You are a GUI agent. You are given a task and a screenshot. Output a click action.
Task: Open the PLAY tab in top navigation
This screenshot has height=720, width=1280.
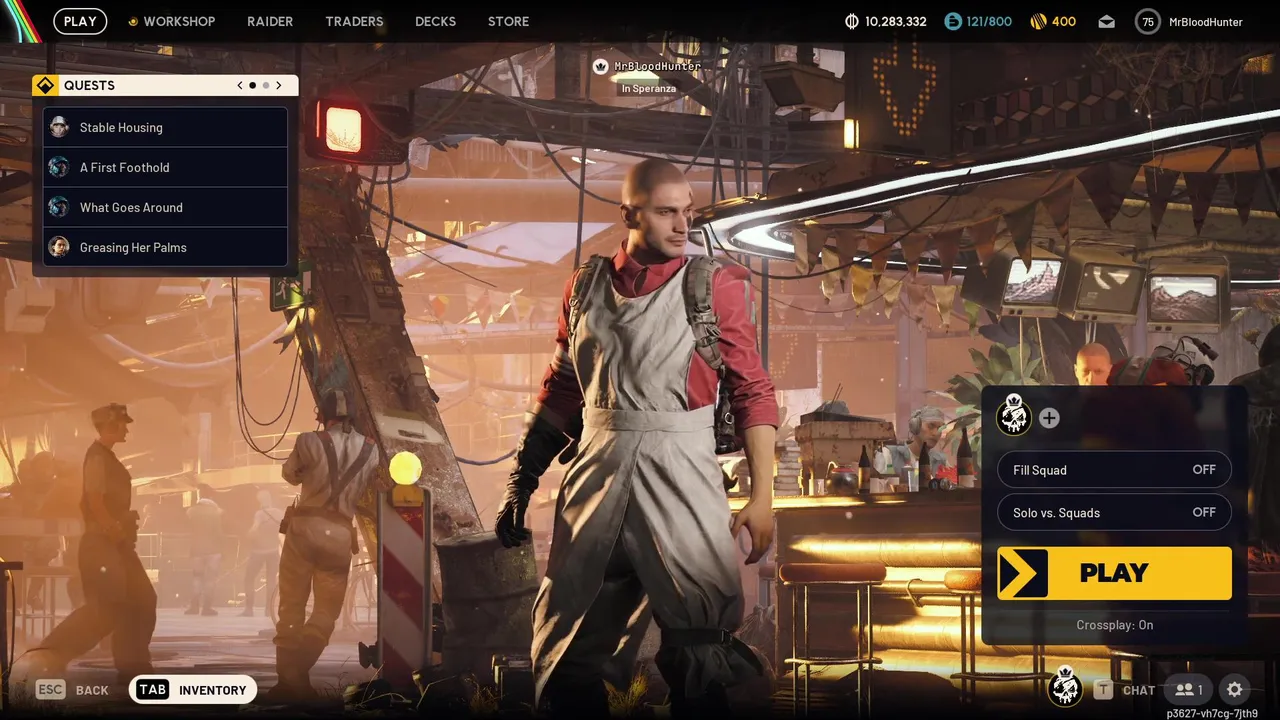pyautogui.click(x=80, y=21)
